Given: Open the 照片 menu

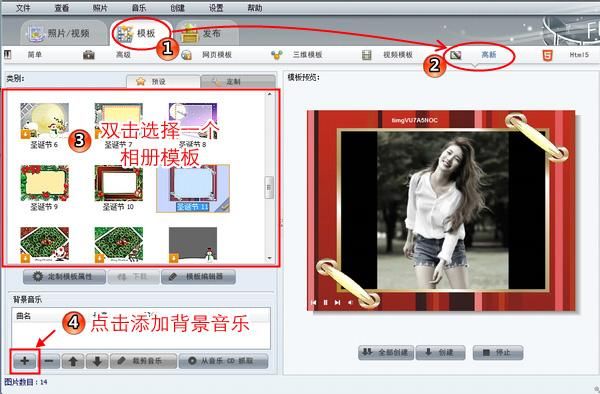Looking at the screenshot, I should (x=100, y=8).
